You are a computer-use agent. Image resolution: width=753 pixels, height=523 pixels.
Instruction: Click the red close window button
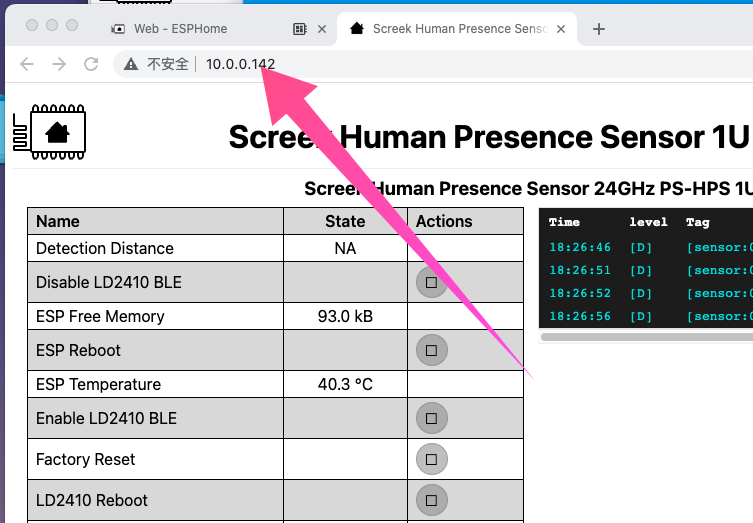click(32, 25)
